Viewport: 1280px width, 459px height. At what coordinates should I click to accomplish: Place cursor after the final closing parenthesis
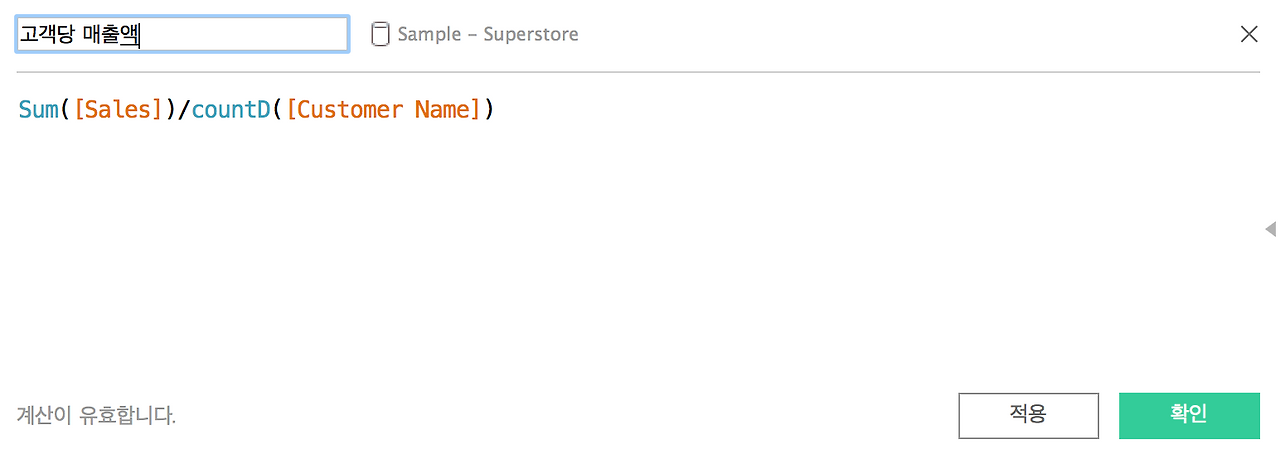click(496, 110)
